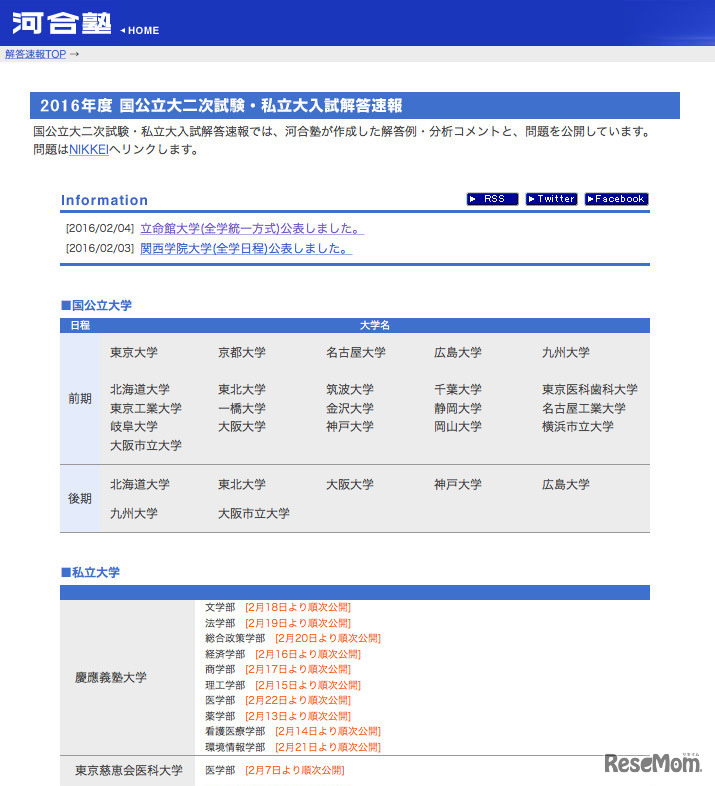Select 神戸大学 in 前期 row
Image resolution: width=715 pixels, height=786 pixels.
(x=350, y=427)
